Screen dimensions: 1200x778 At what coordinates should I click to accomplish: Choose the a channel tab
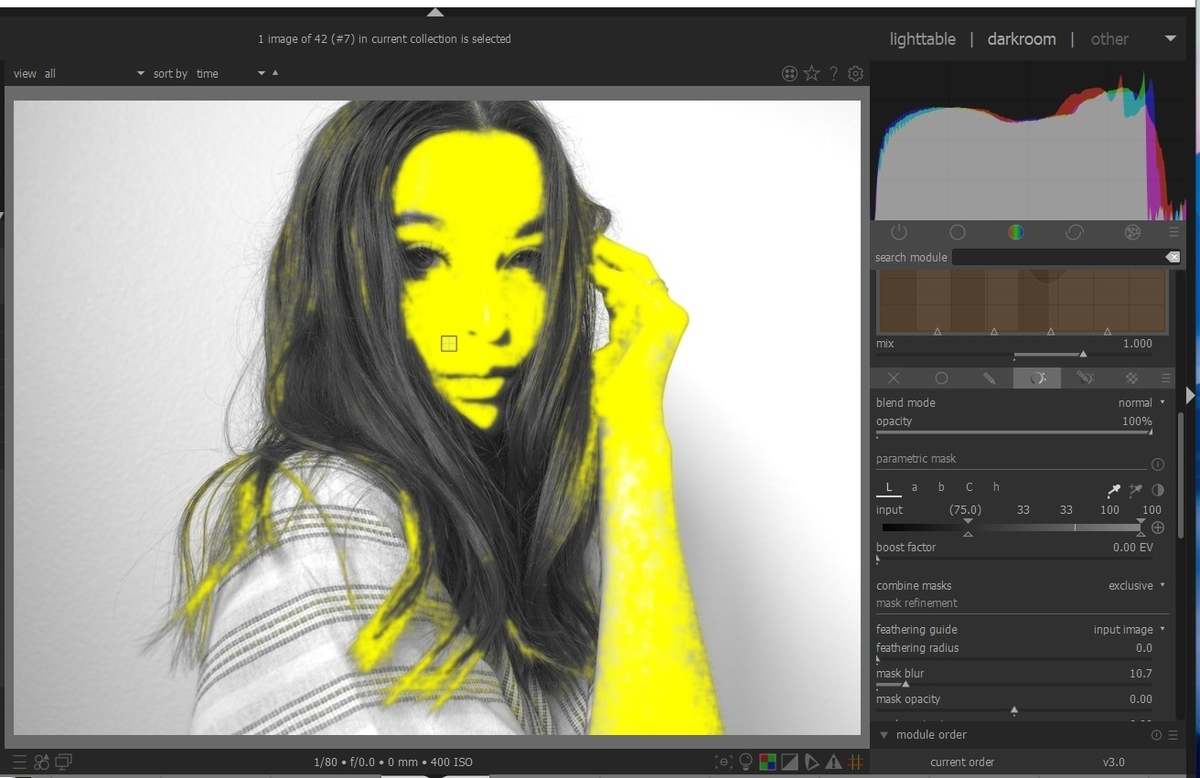pos(914,487)
